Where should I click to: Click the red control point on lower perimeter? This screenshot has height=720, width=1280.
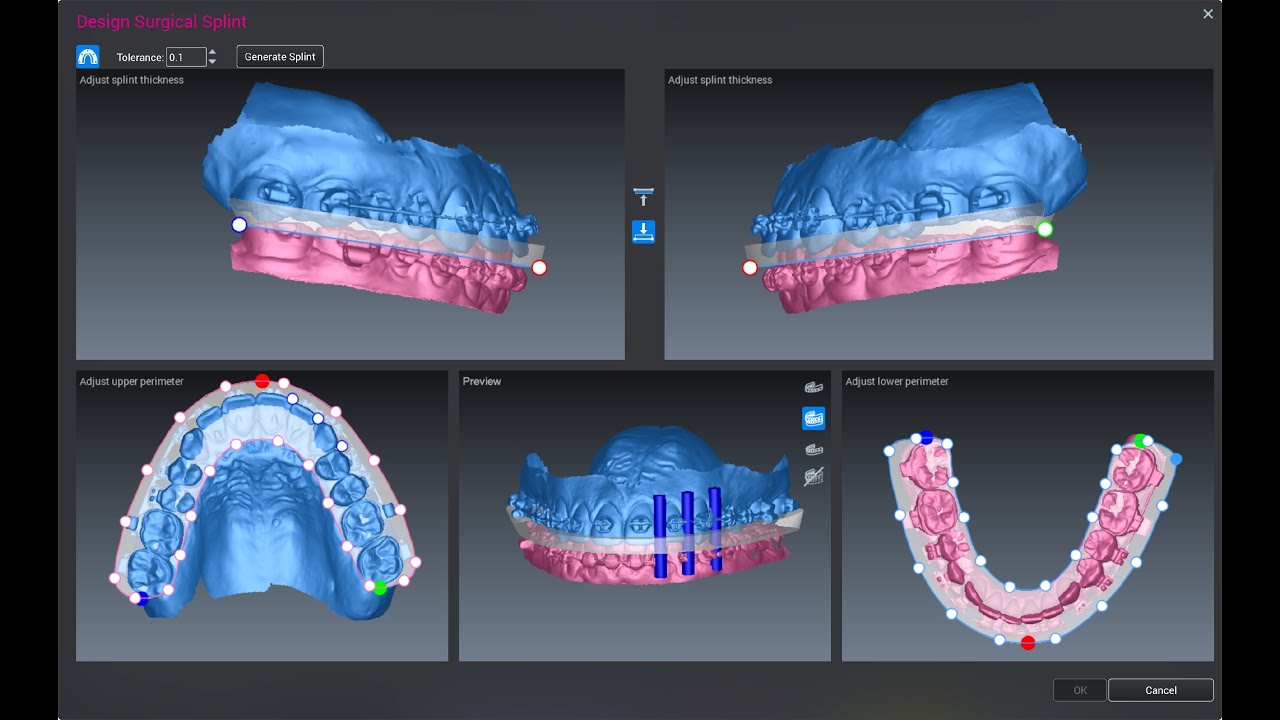point(1028,643)
